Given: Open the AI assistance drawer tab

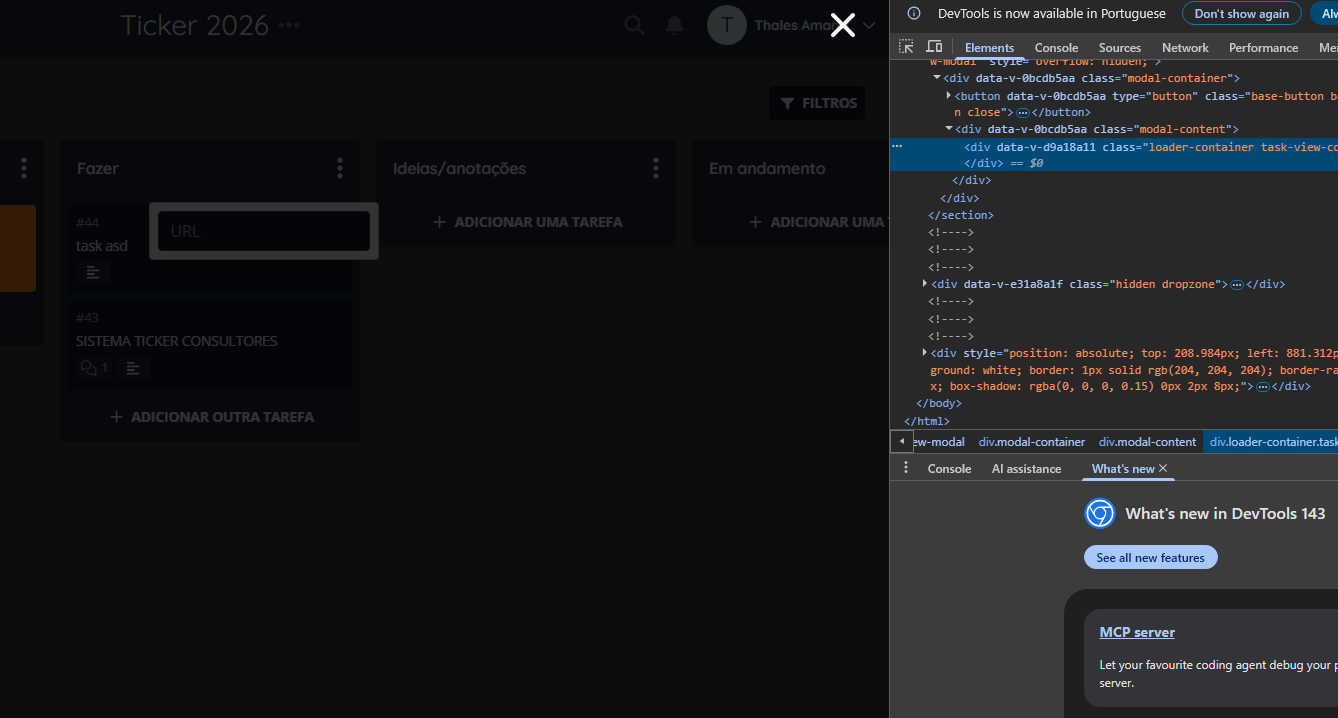Looking at the screenshot, I should point(1026,469).
